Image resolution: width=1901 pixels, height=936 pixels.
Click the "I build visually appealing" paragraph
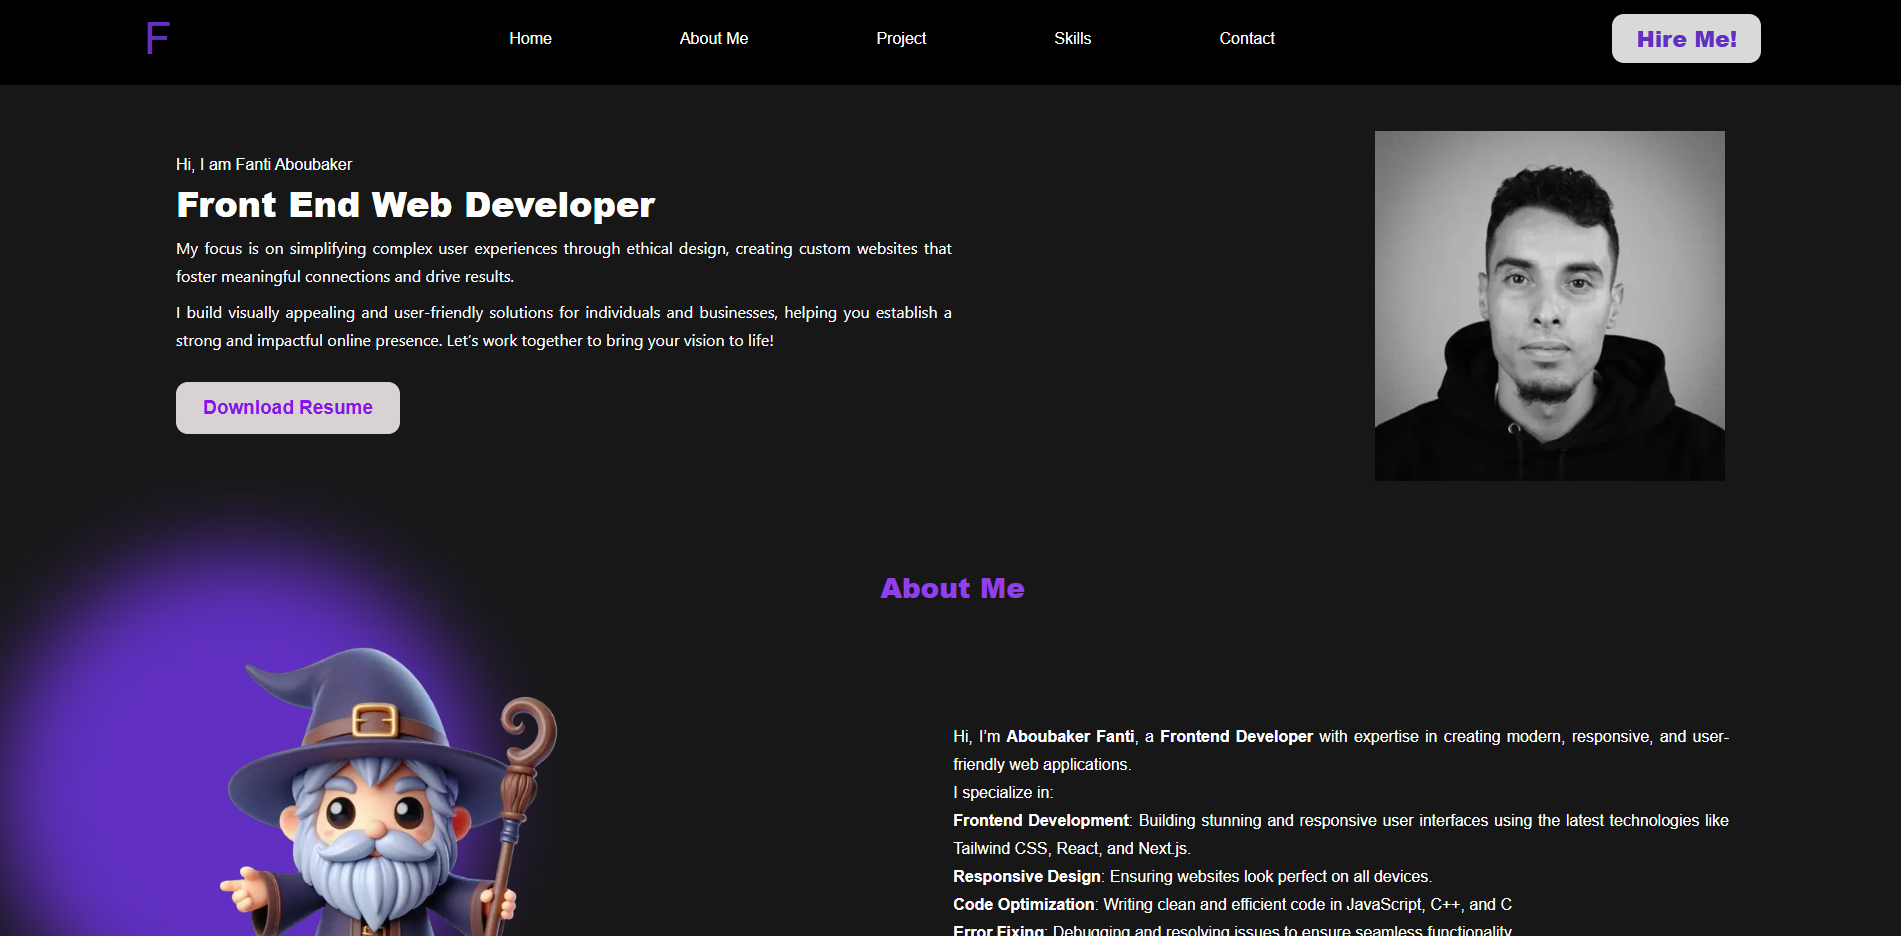click(564, 326)
